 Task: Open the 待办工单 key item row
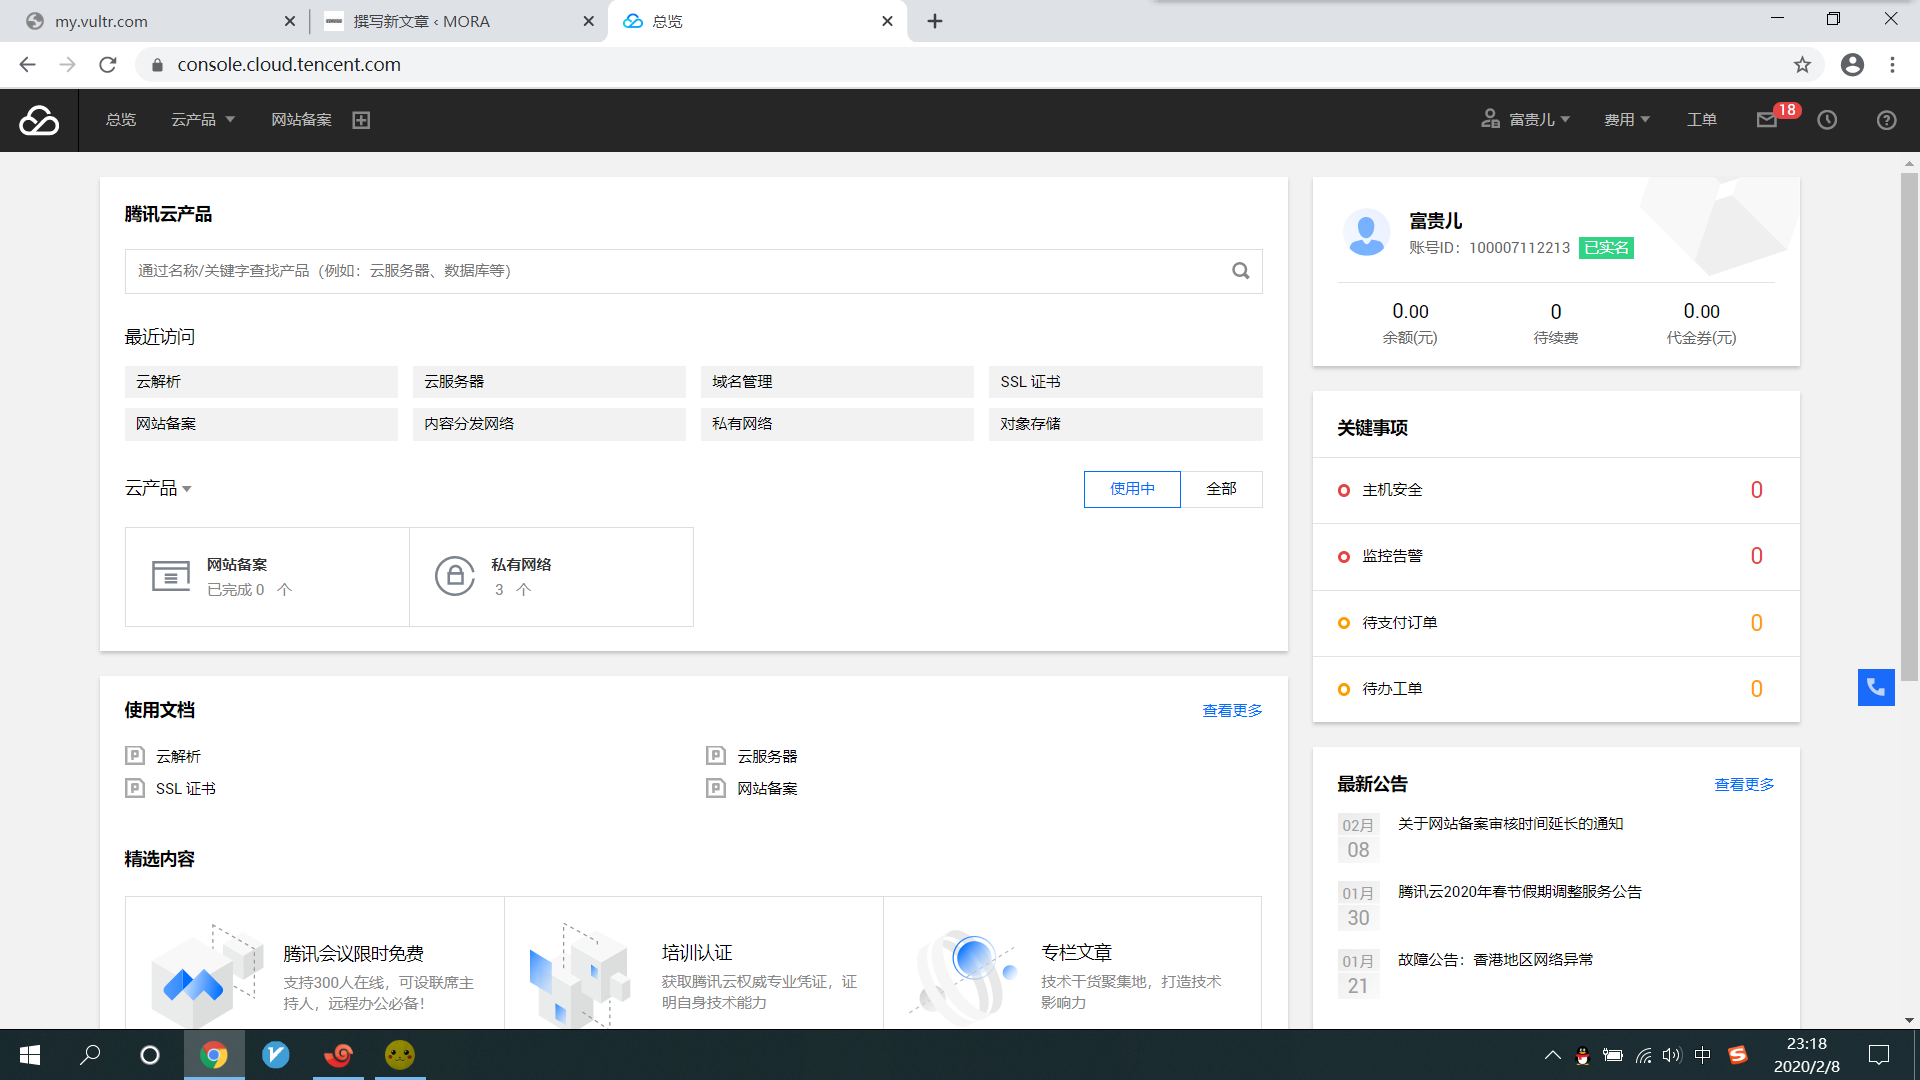1556,689
